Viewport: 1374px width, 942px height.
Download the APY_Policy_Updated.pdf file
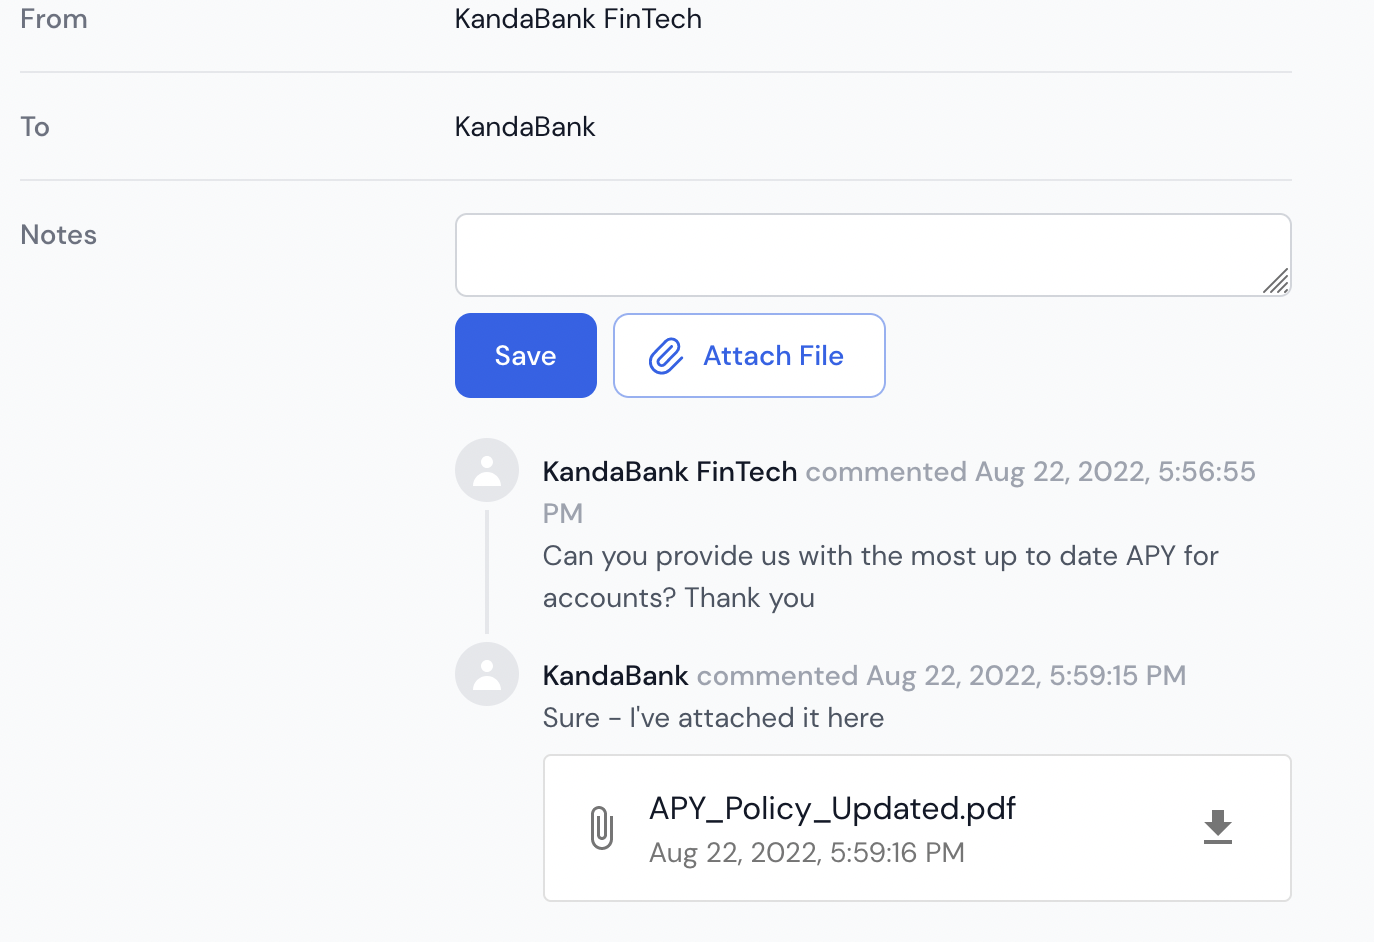coord(1217,827)
